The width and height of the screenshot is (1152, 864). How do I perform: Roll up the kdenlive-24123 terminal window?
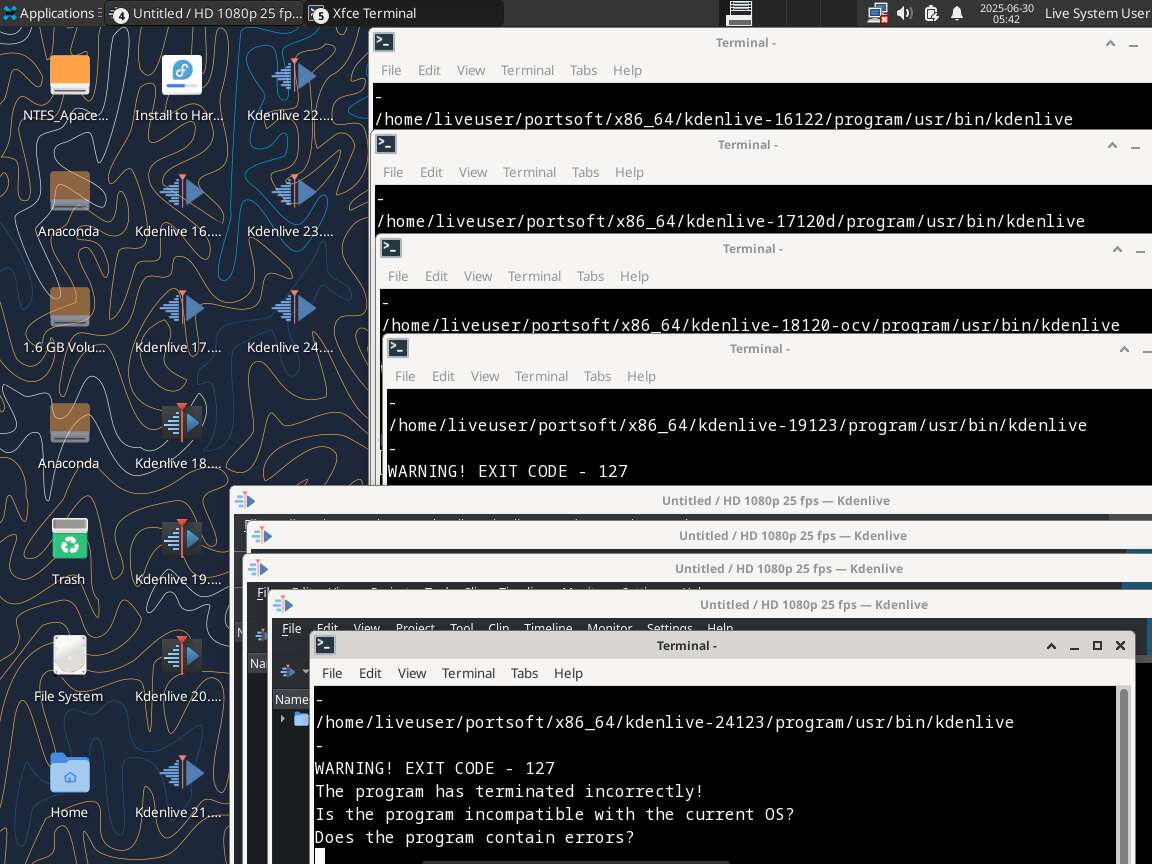tap(1051, 646)
